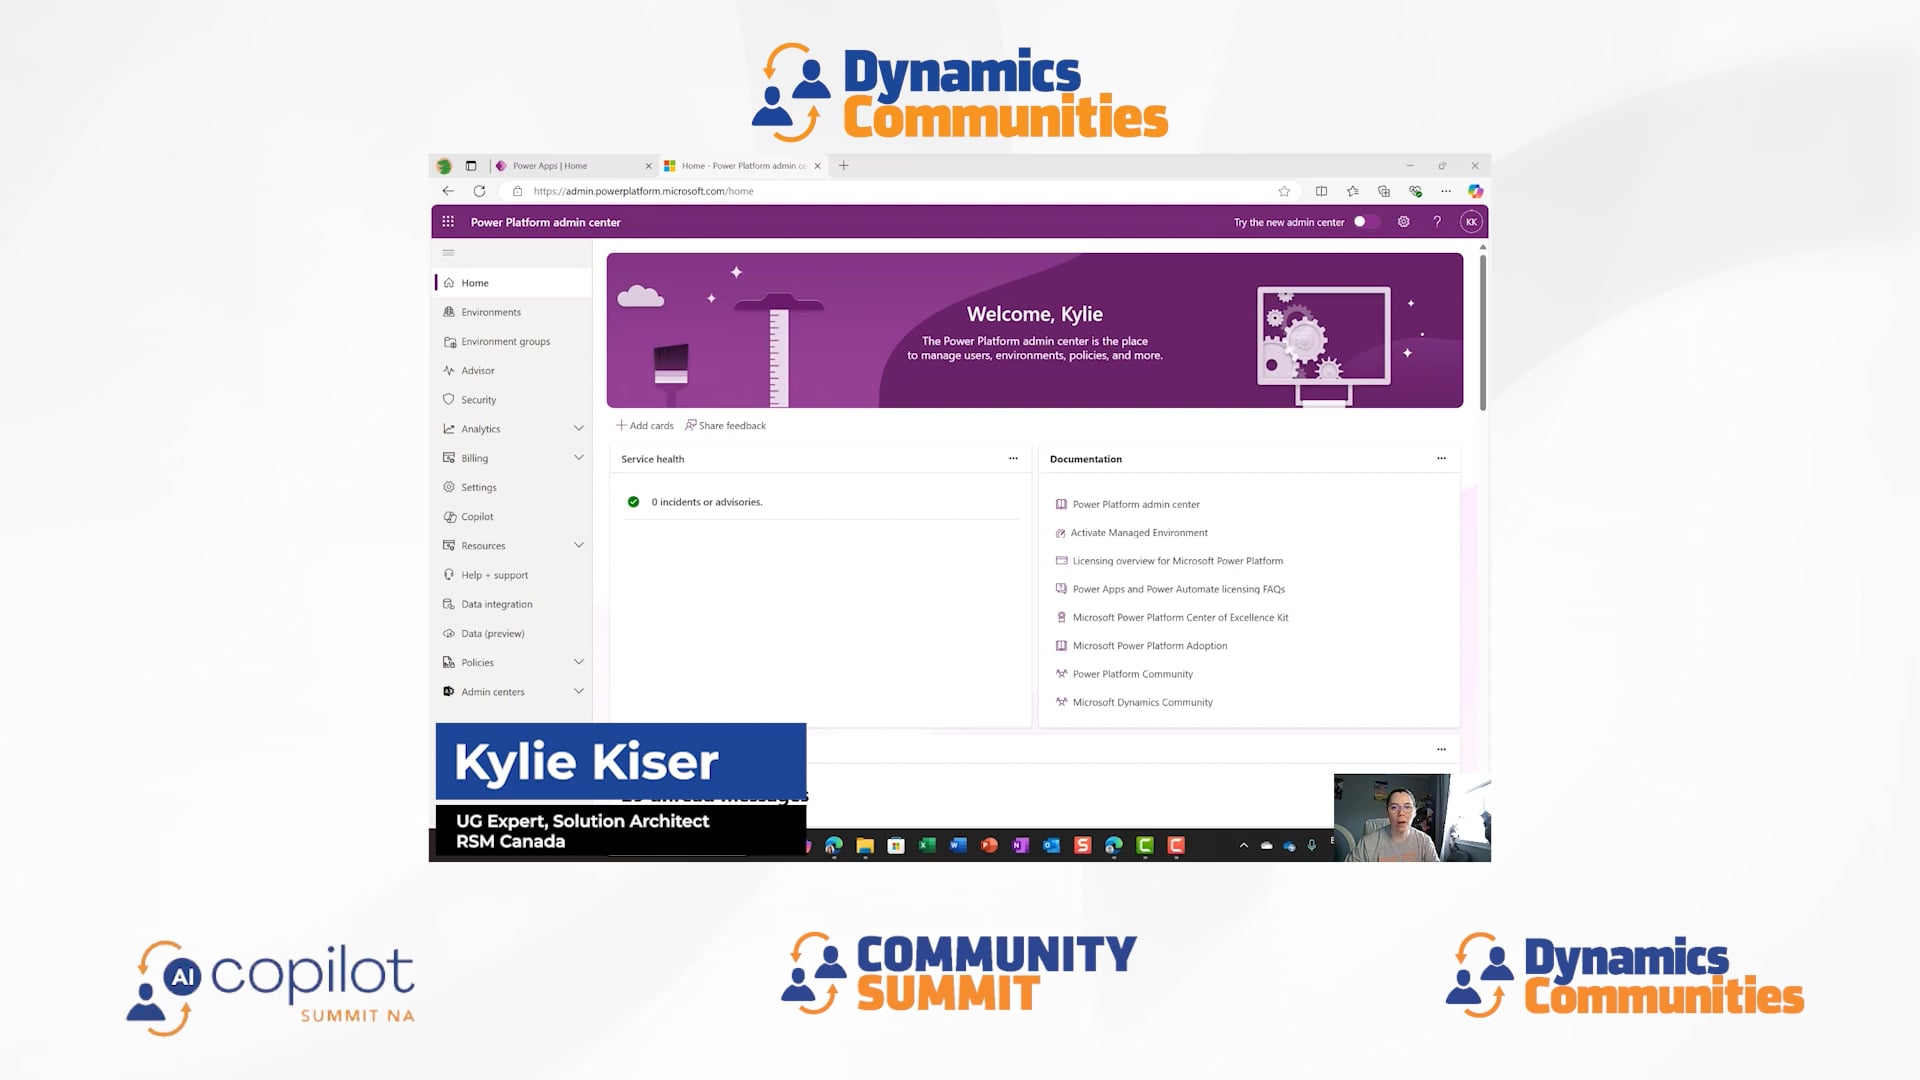Go back with the browser back arrow
The height and width of the screenshot is (1080, 1920).
click(x=448, y=191)
